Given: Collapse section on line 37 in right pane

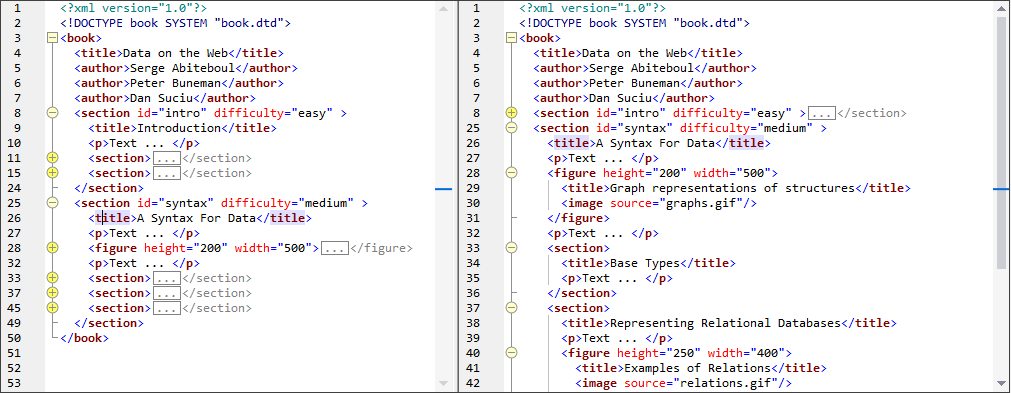Looking at the screenshot, I should pyautogui.click(x=512, y=308).
